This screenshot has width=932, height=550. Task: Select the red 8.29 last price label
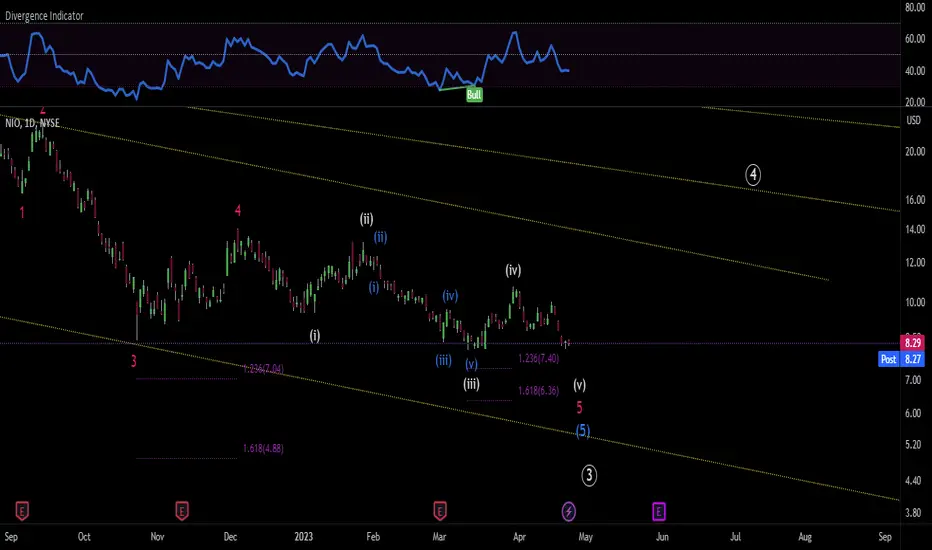point(912,342)
